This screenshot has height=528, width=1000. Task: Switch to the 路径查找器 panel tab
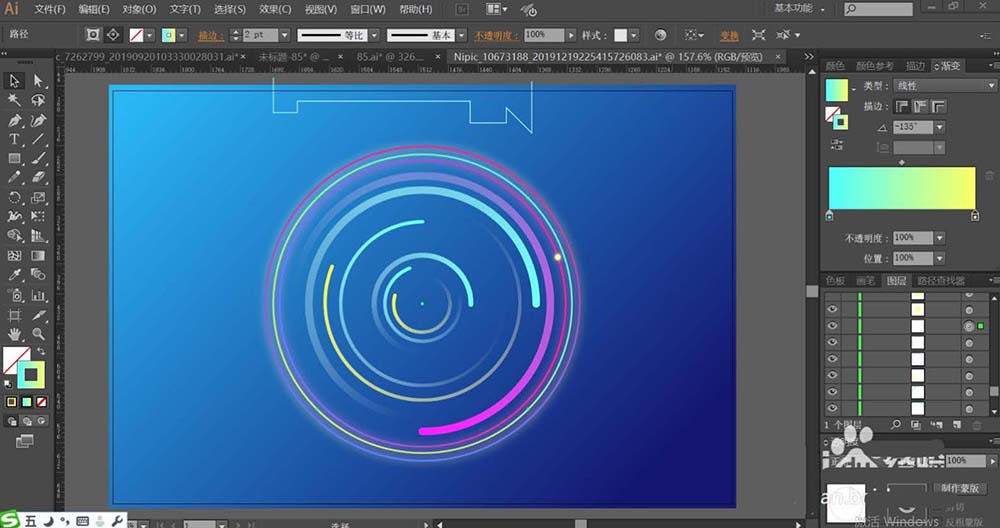pos(942,281)
